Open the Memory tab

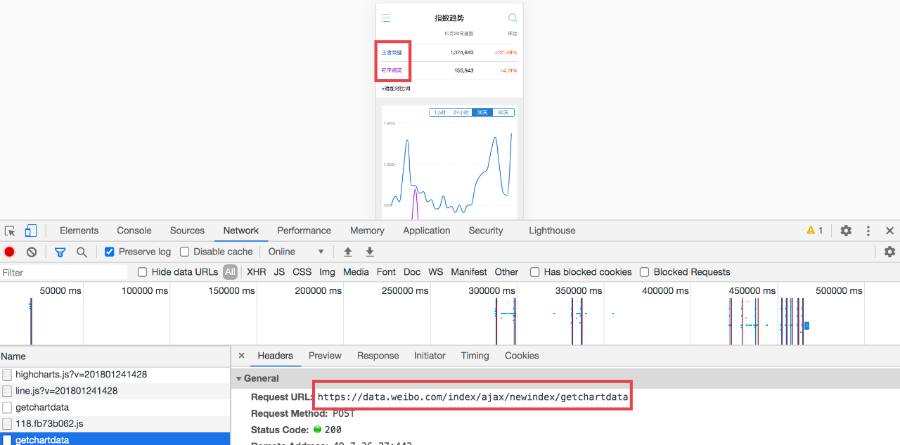(367, 231)
